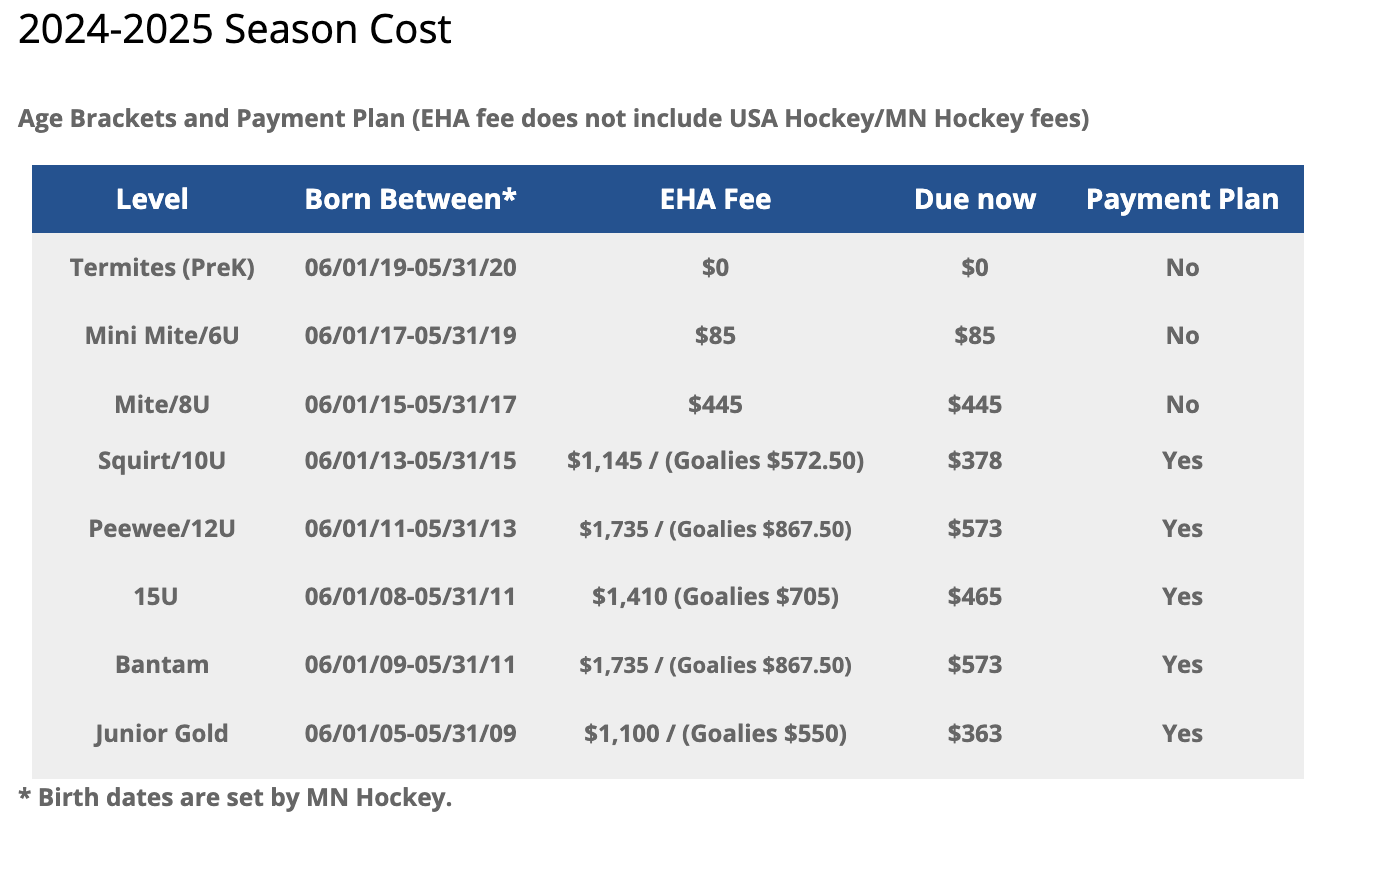This screenshot has width=1382, height=870.
Task: Select the "EHA Fee" column header
Action: (715, 199)
